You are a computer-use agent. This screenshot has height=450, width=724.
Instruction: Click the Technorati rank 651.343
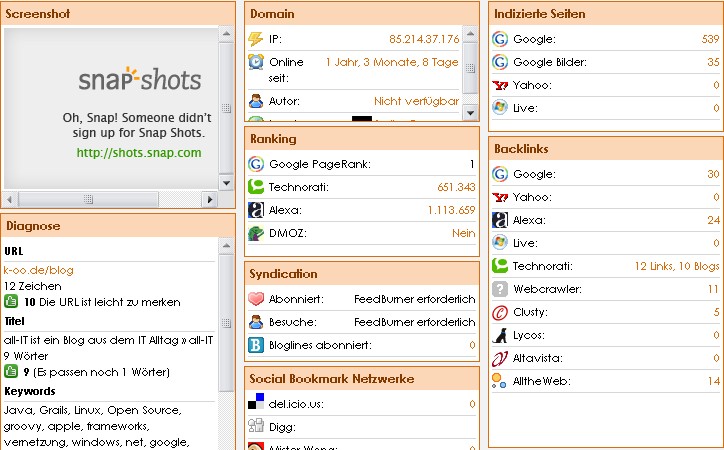(x=456, y=187)
